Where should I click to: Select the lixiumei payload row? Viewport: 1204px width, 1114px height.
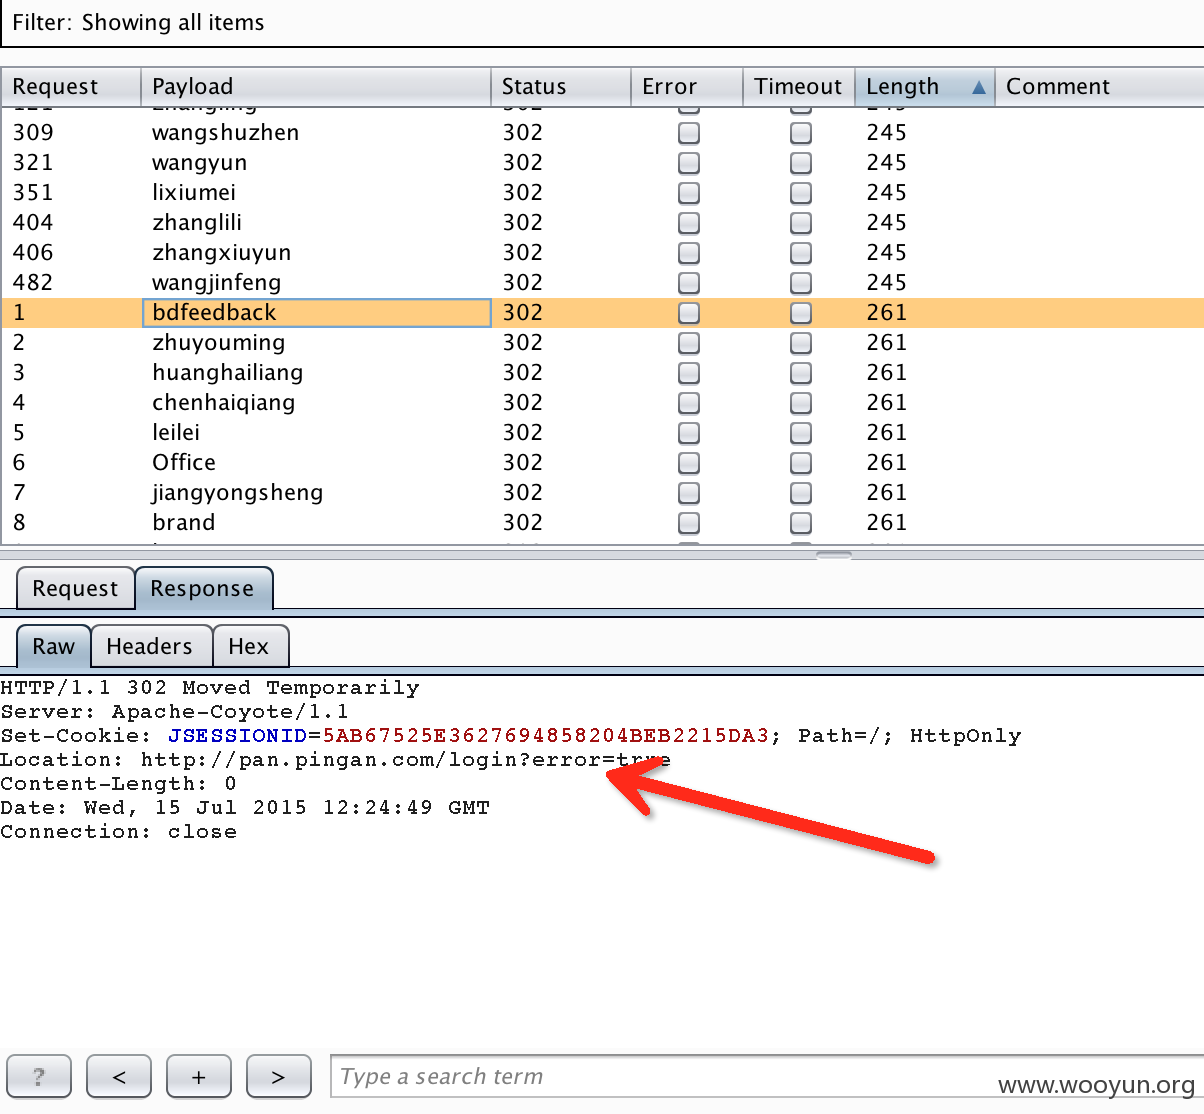602,193
